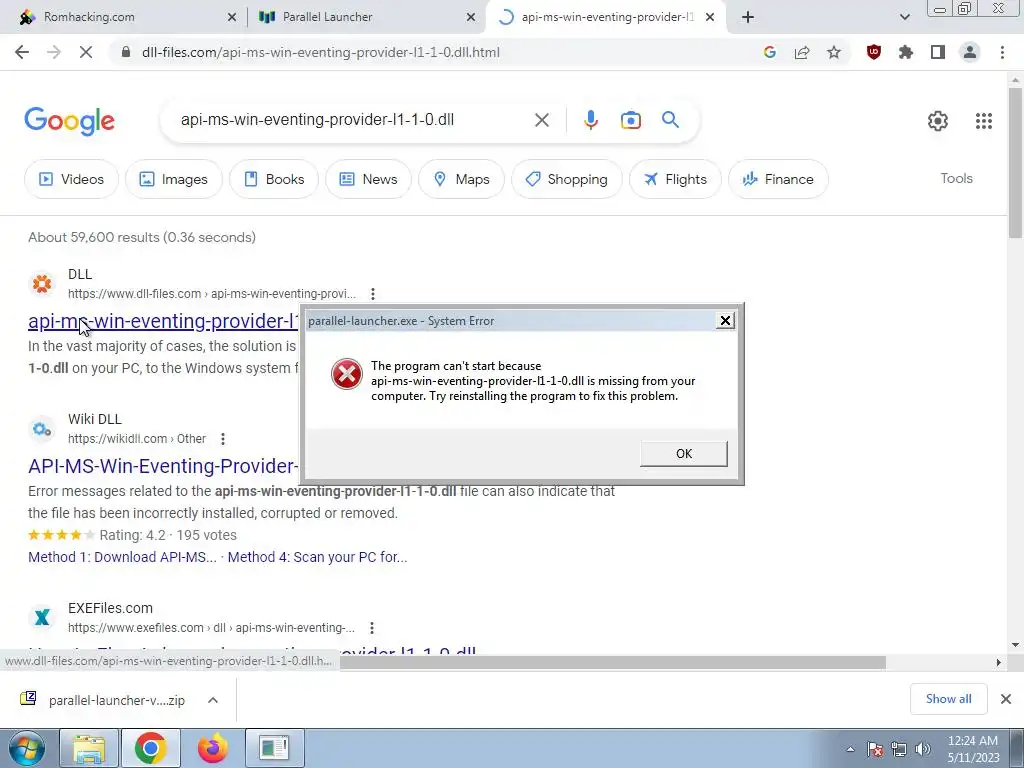Open more options for the DLL result

373,294
